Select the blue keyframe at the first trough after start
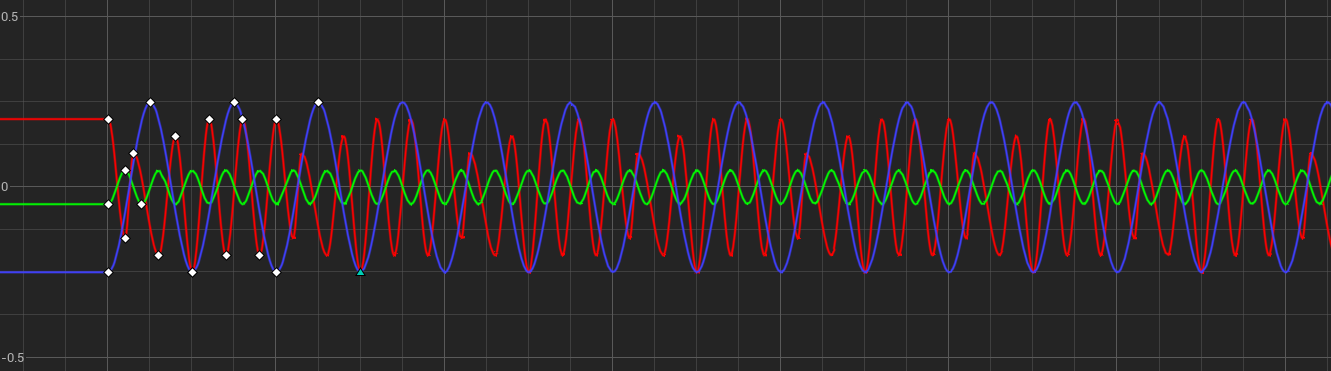Image resolution: width=1331 pixels, height=371 pixels. 192,272
